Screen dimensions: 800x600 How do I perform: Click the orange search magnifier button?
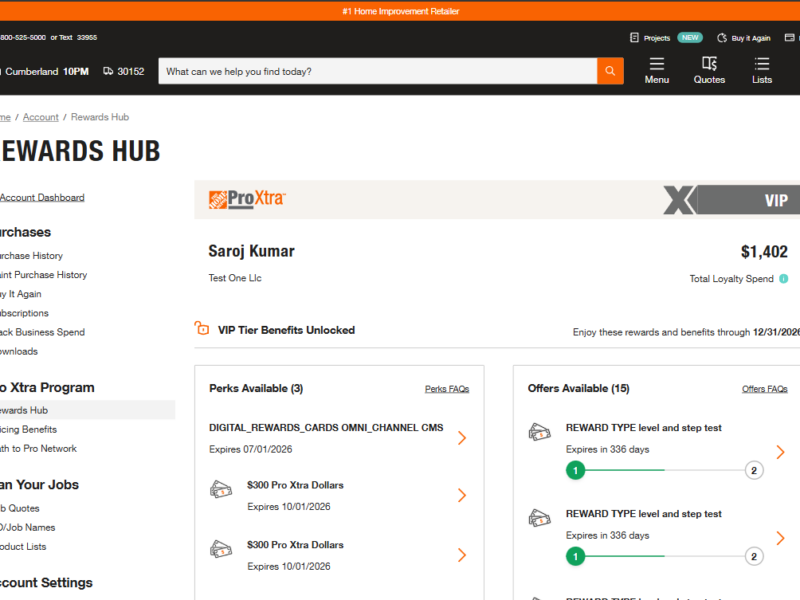pyautogui.click(x=610, y=71)
